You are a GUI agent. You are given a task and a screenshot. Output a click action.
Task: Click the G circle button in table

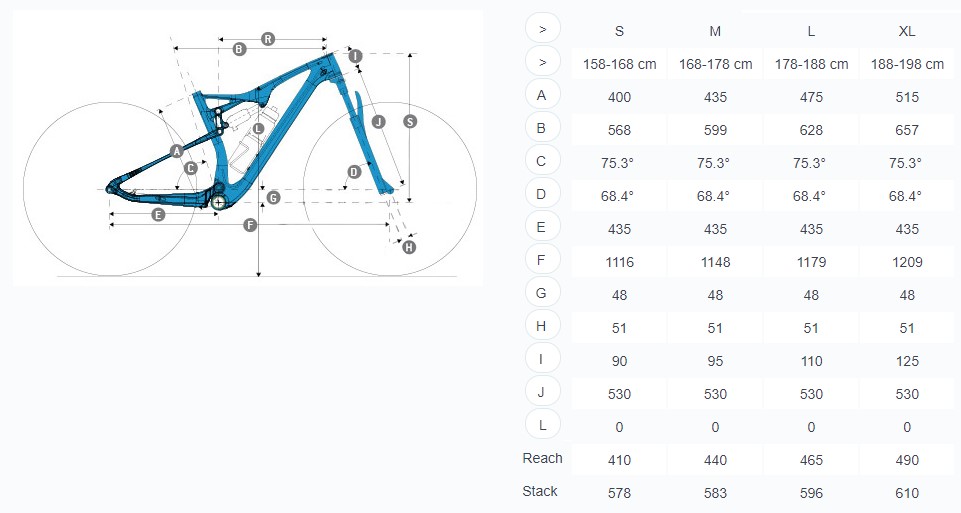click(542, 294)
